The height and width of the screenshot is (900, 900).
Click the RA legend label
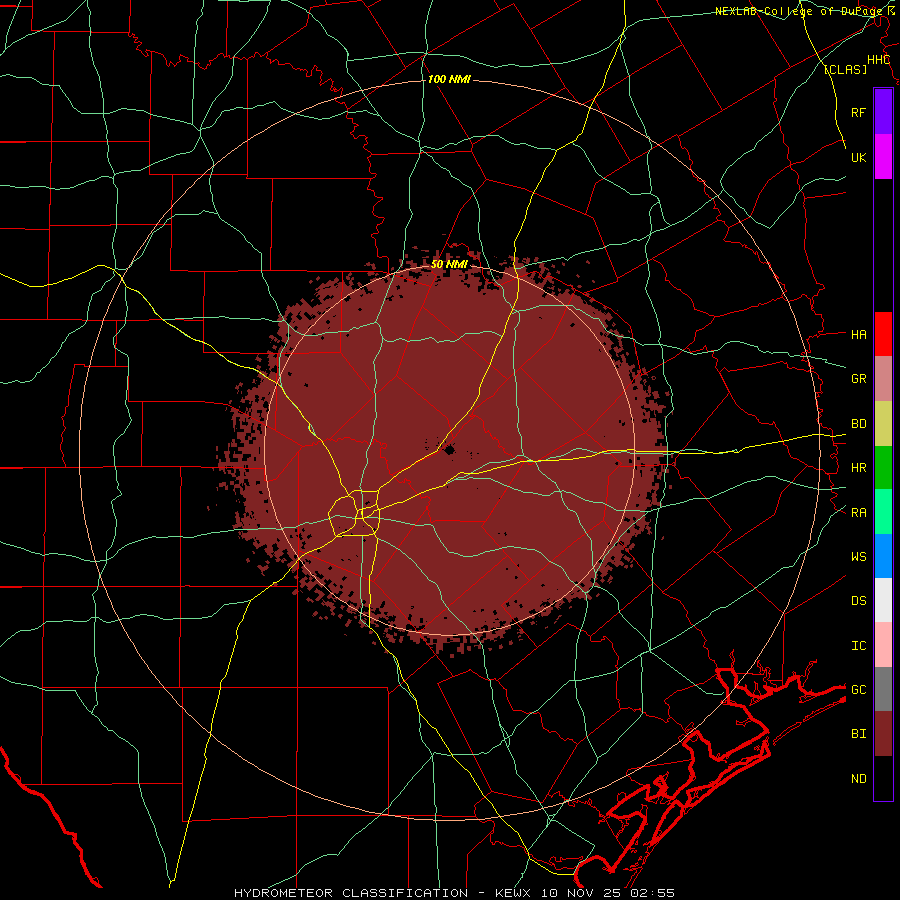pyautogui.click(x=858, y=512)
